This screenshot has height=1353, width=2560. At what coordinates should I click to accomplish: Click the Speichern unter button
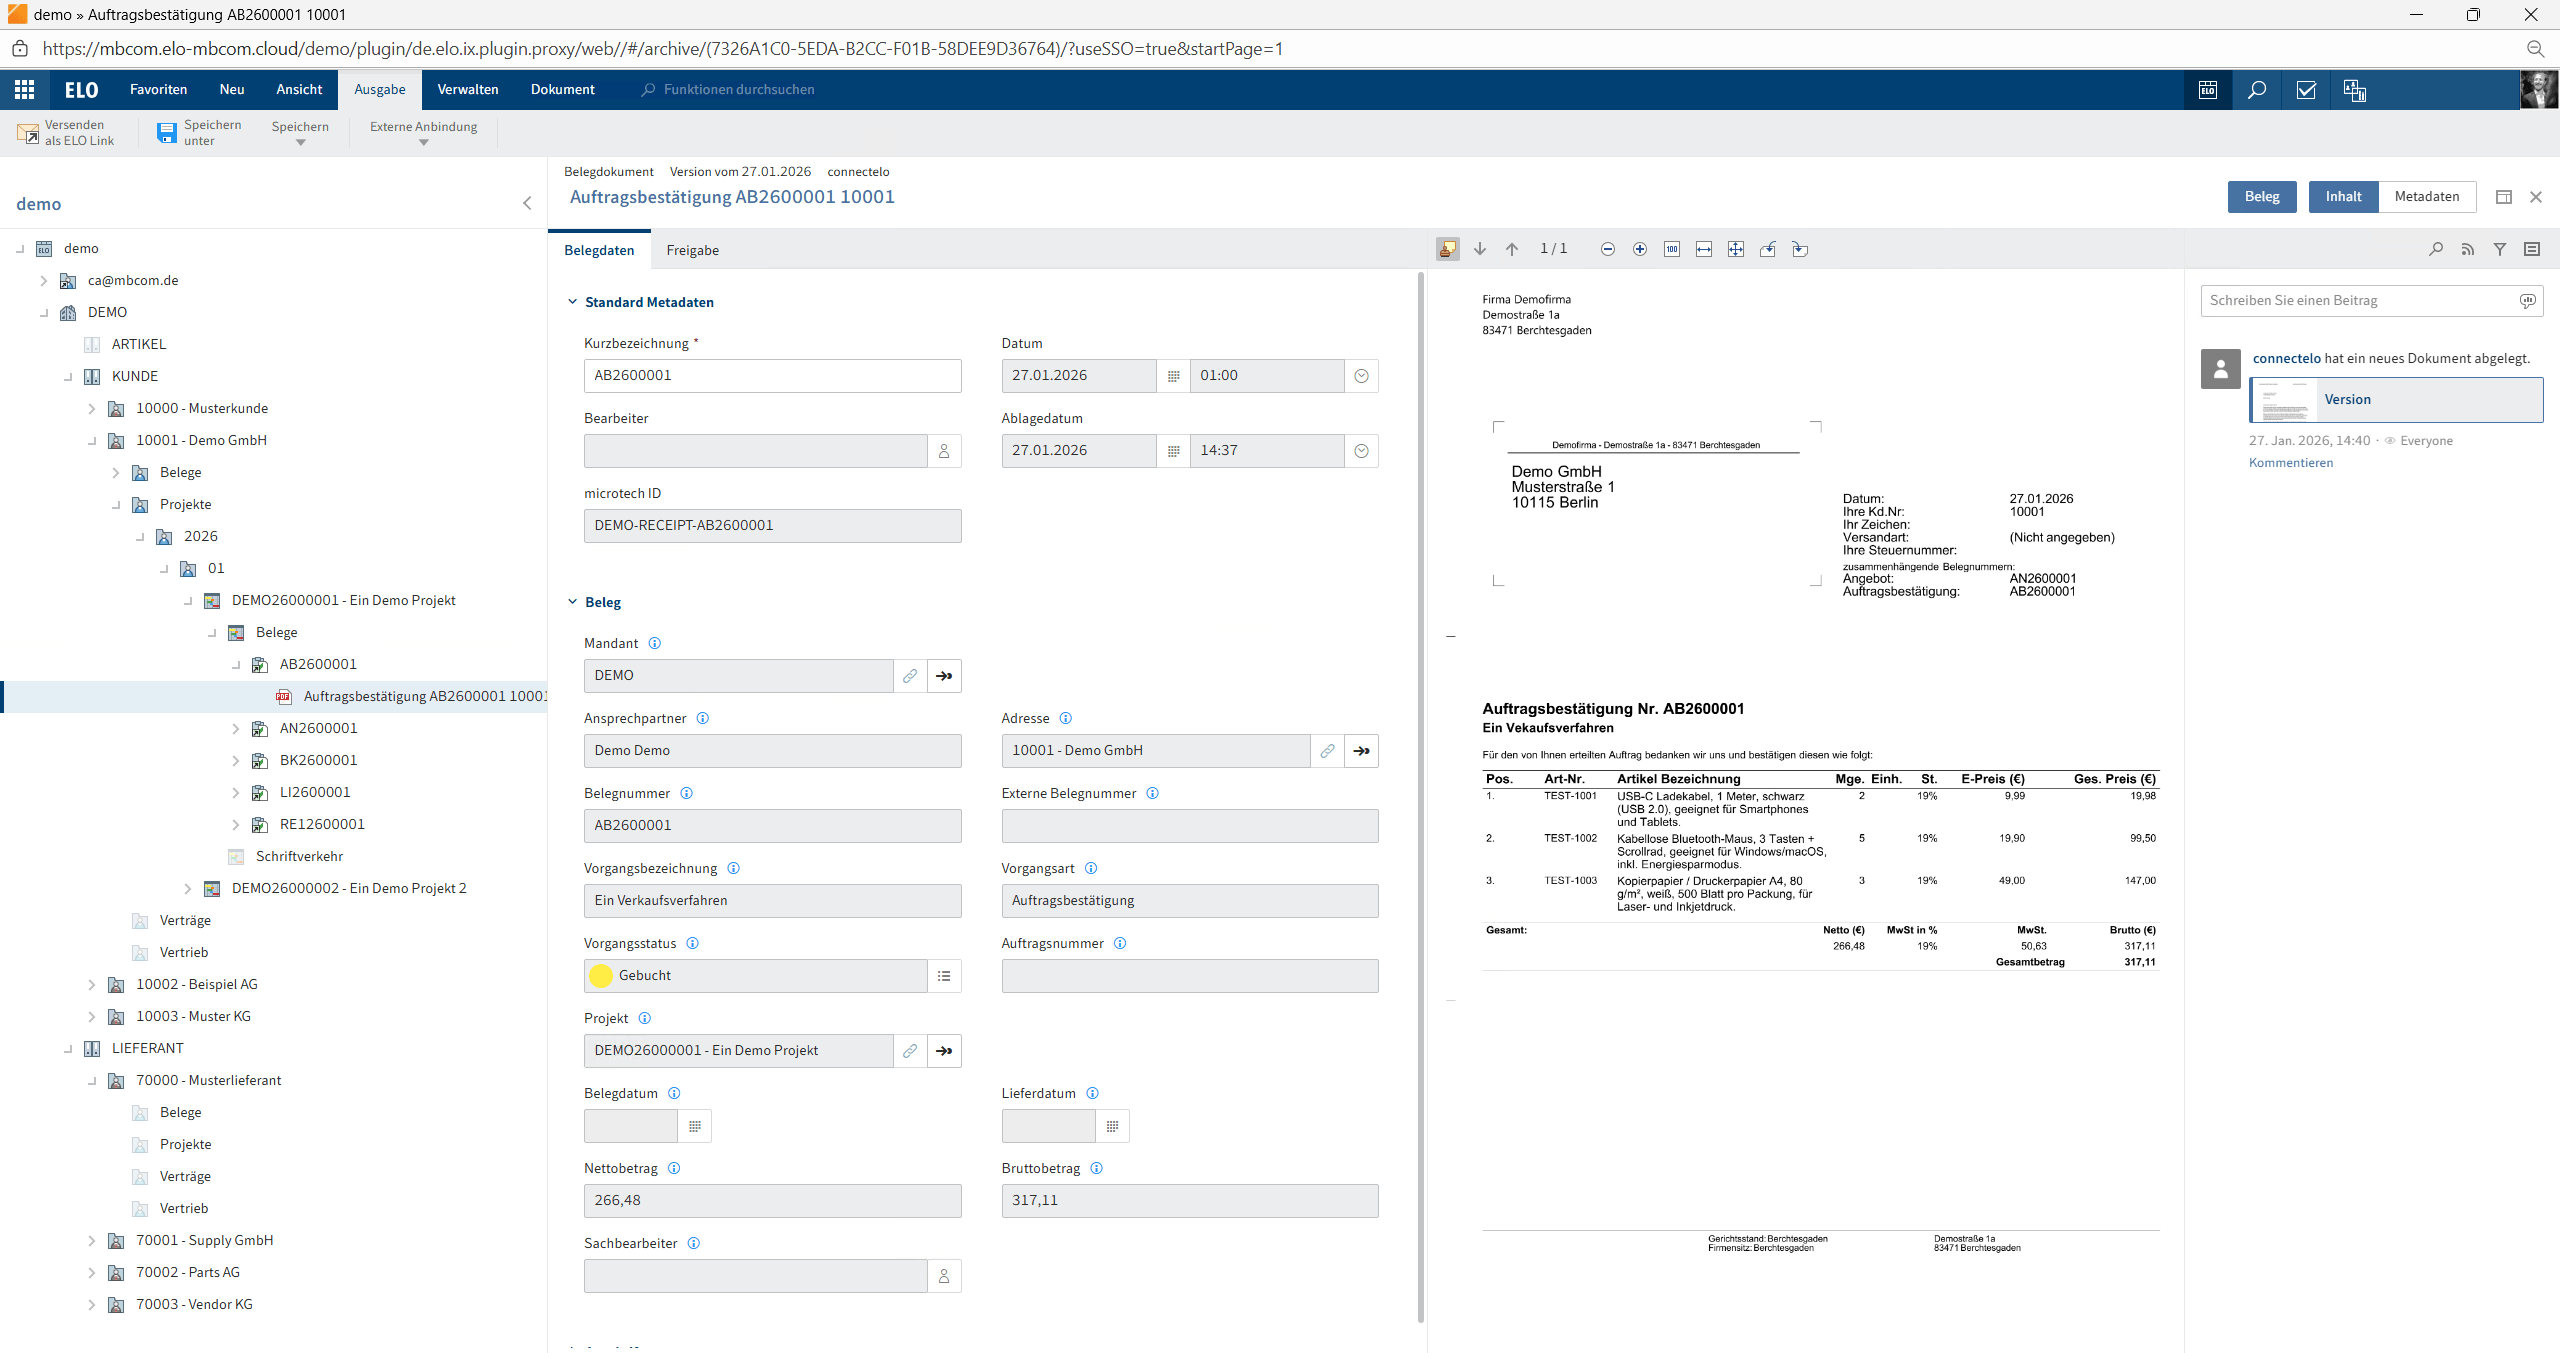click(x=200, y=133)
